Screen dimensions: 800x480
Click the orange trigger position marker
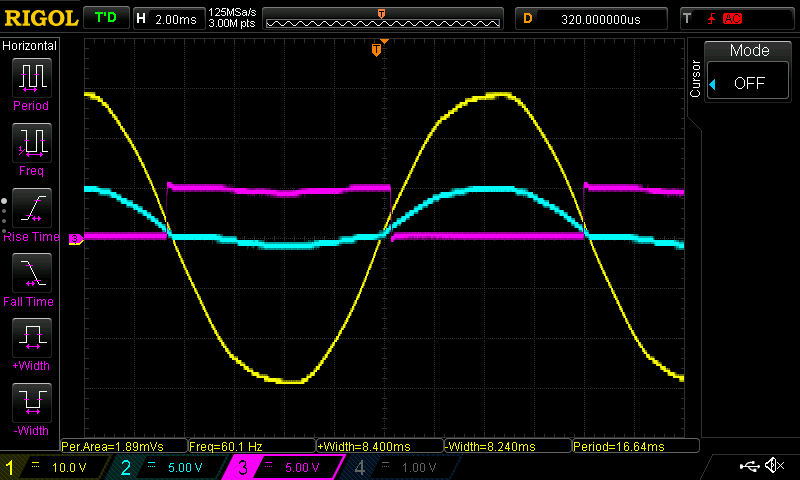click(x=377, y=49)
